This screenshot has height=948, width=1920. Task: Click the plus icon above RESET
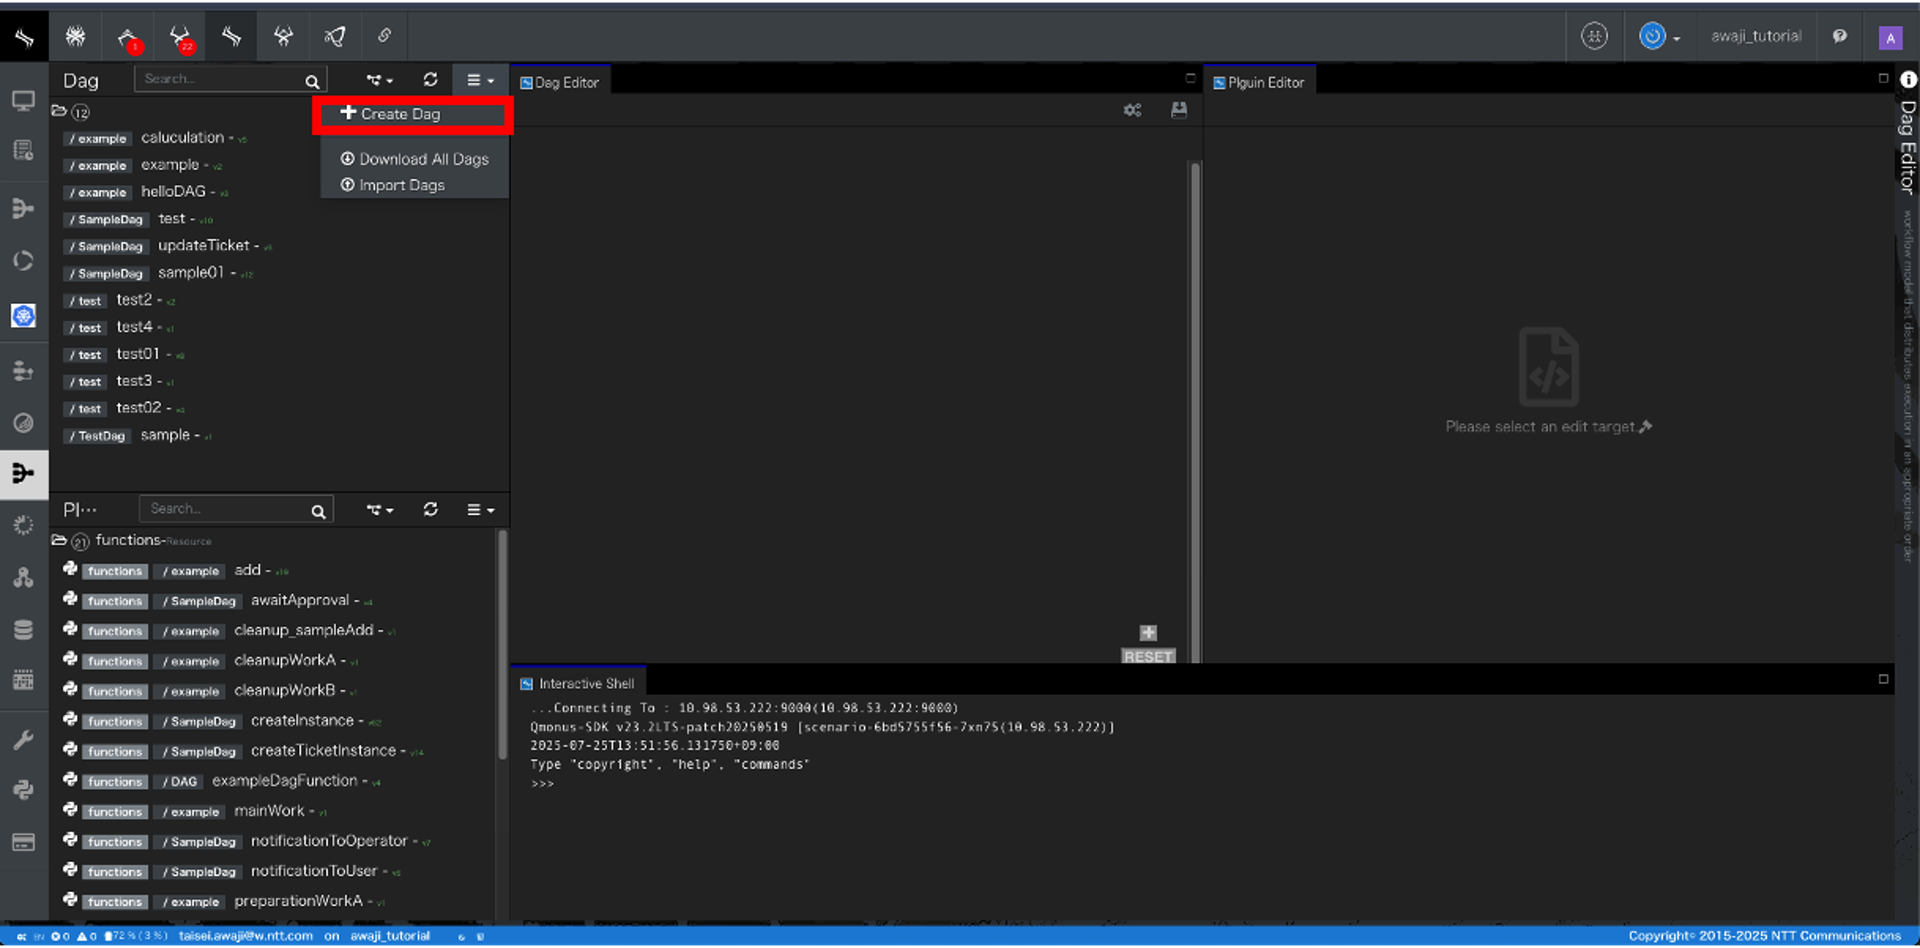point(1148,632)
